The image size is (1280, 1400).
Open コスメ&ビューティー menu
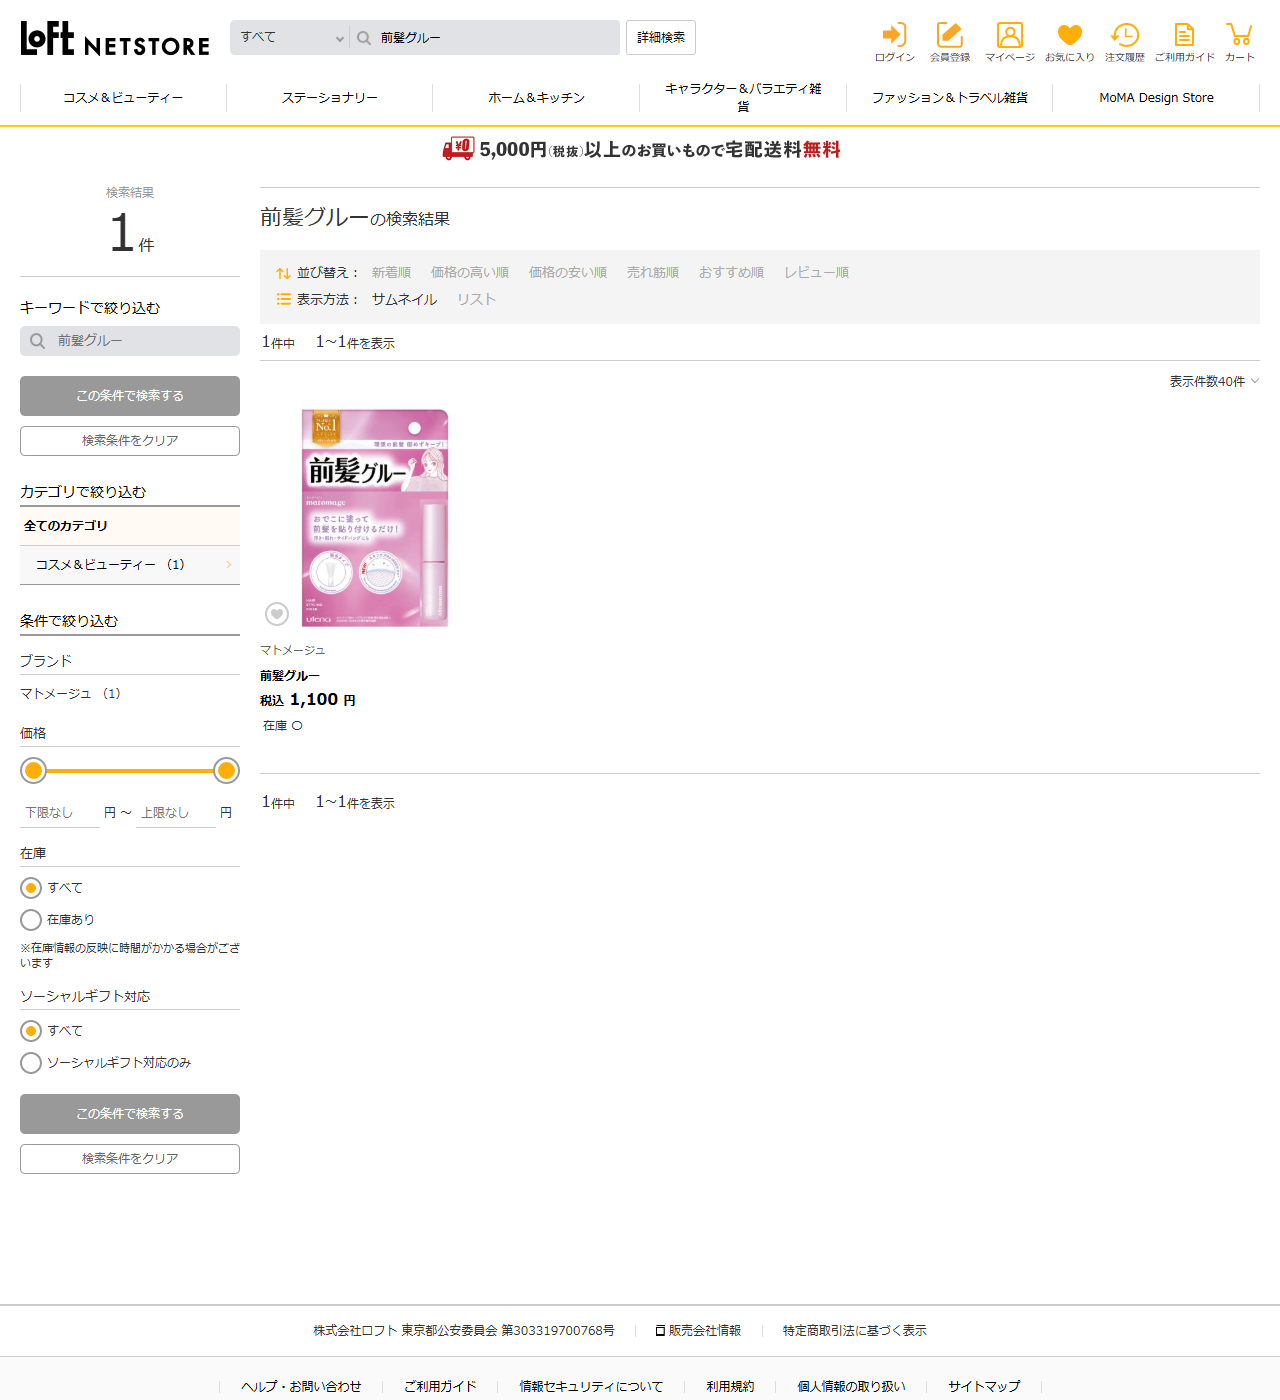point(123,98)
